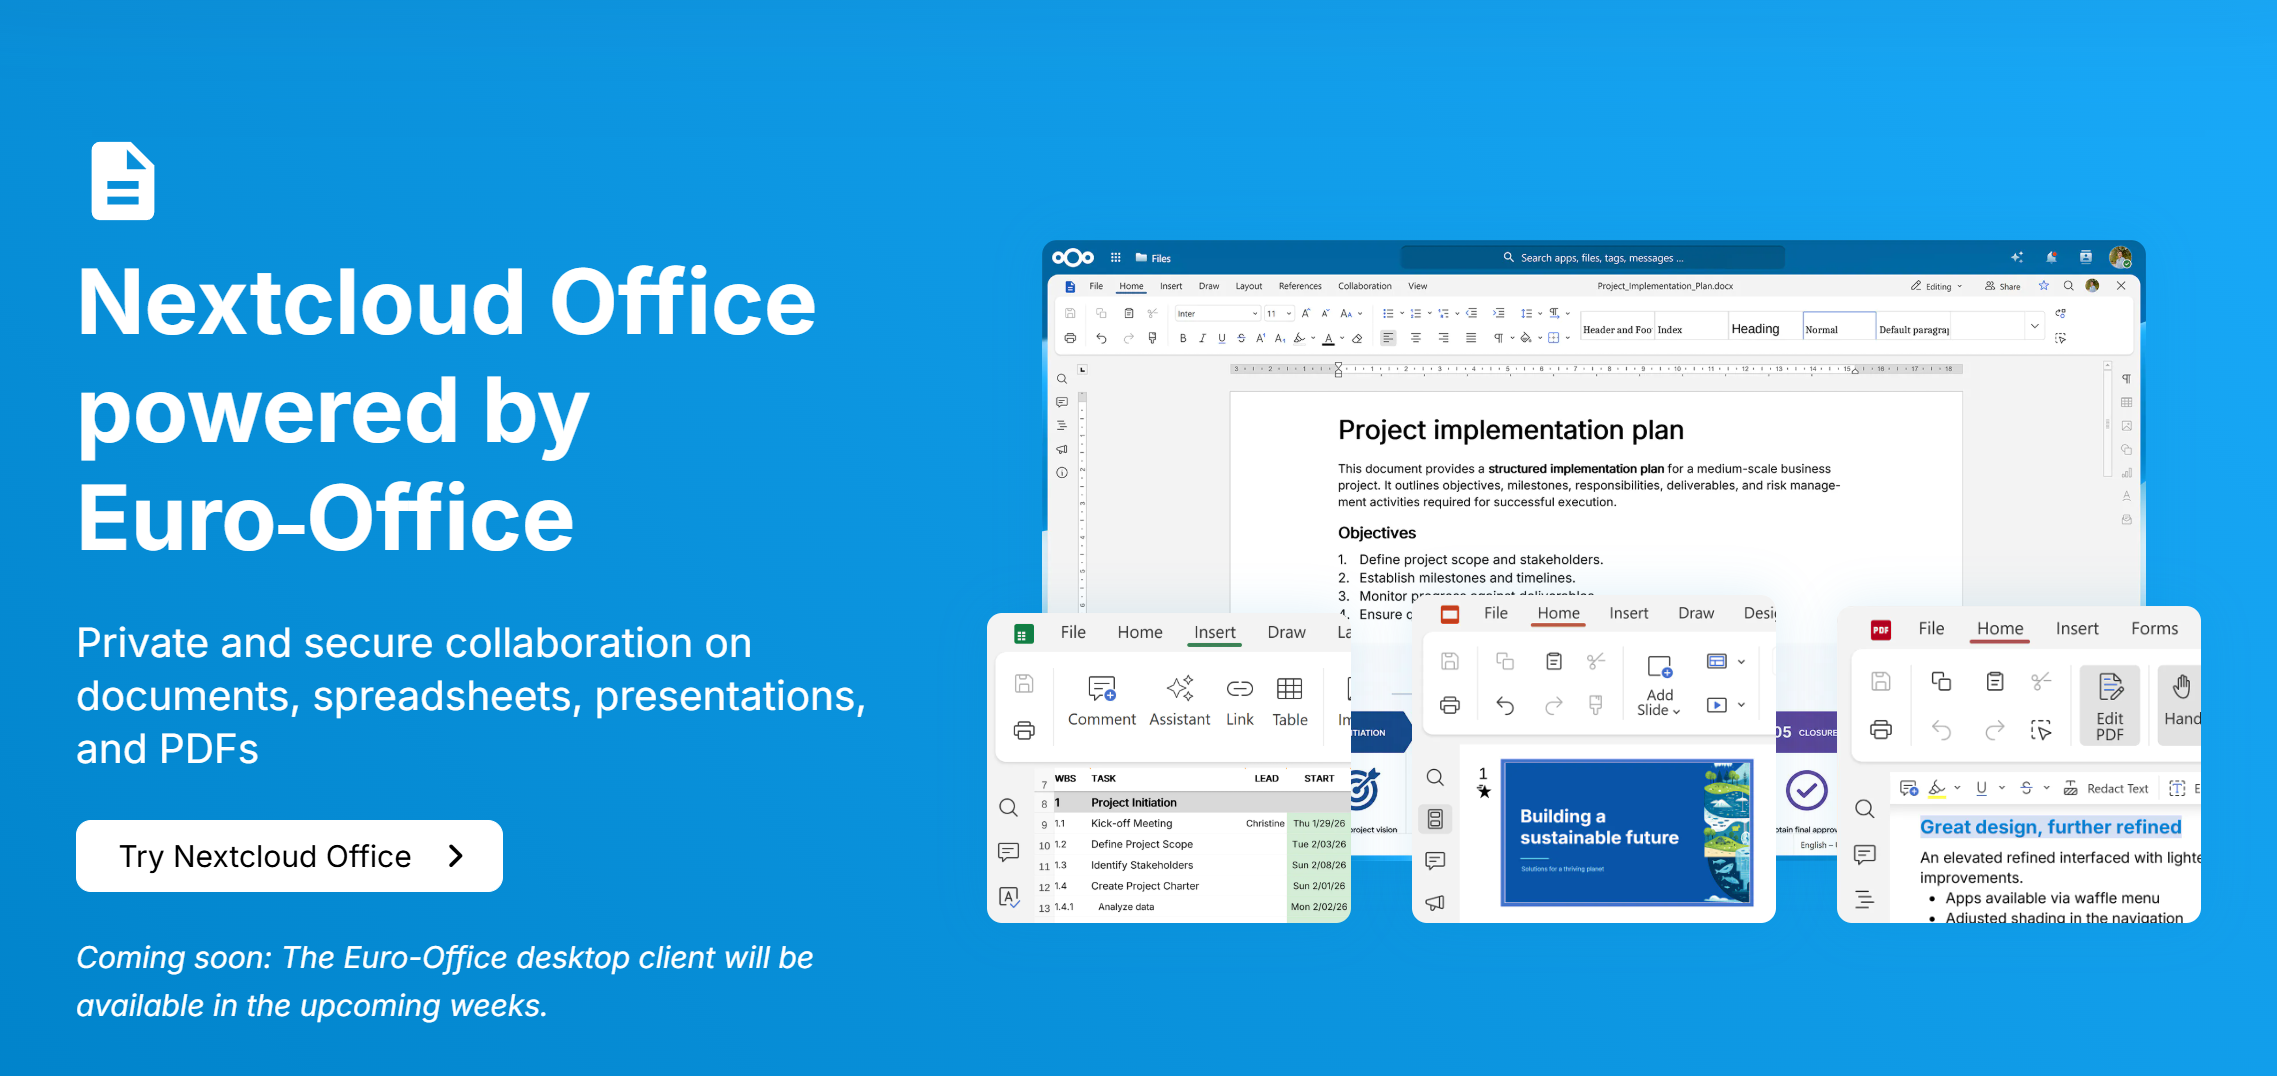Click the Try Nextcloud Office button
Viewport: 2277px width, 1076px height.
(x=289, y=856)
